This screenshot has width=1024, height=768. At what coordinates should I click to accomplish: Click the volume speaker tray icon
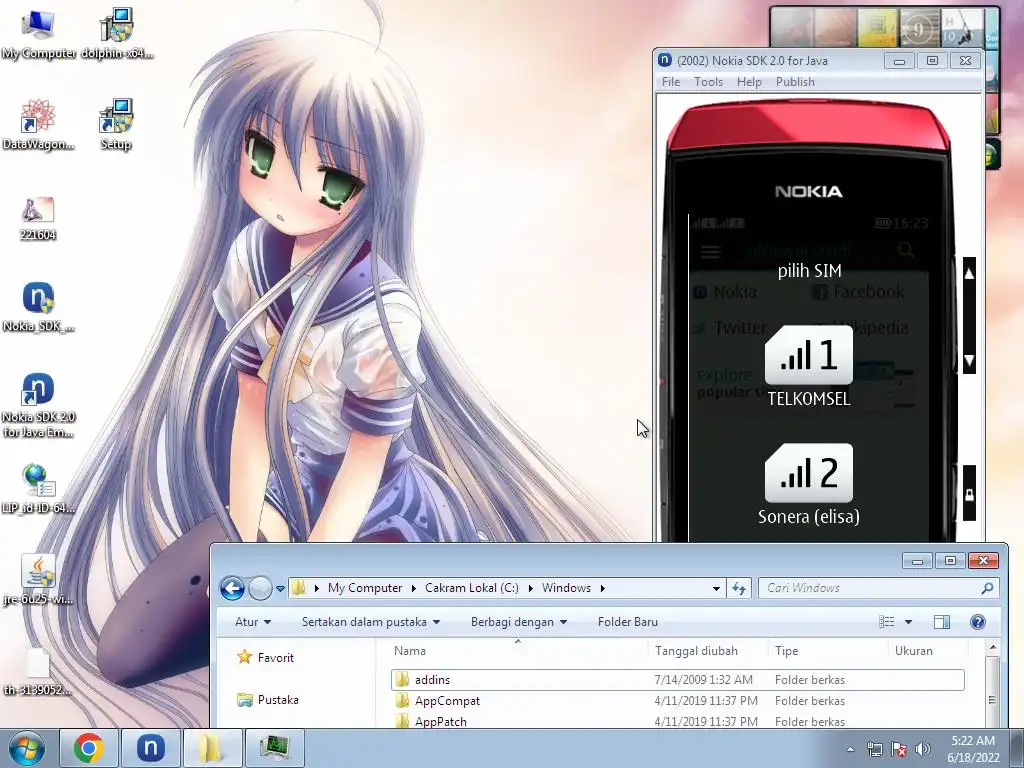pos(923,749)
